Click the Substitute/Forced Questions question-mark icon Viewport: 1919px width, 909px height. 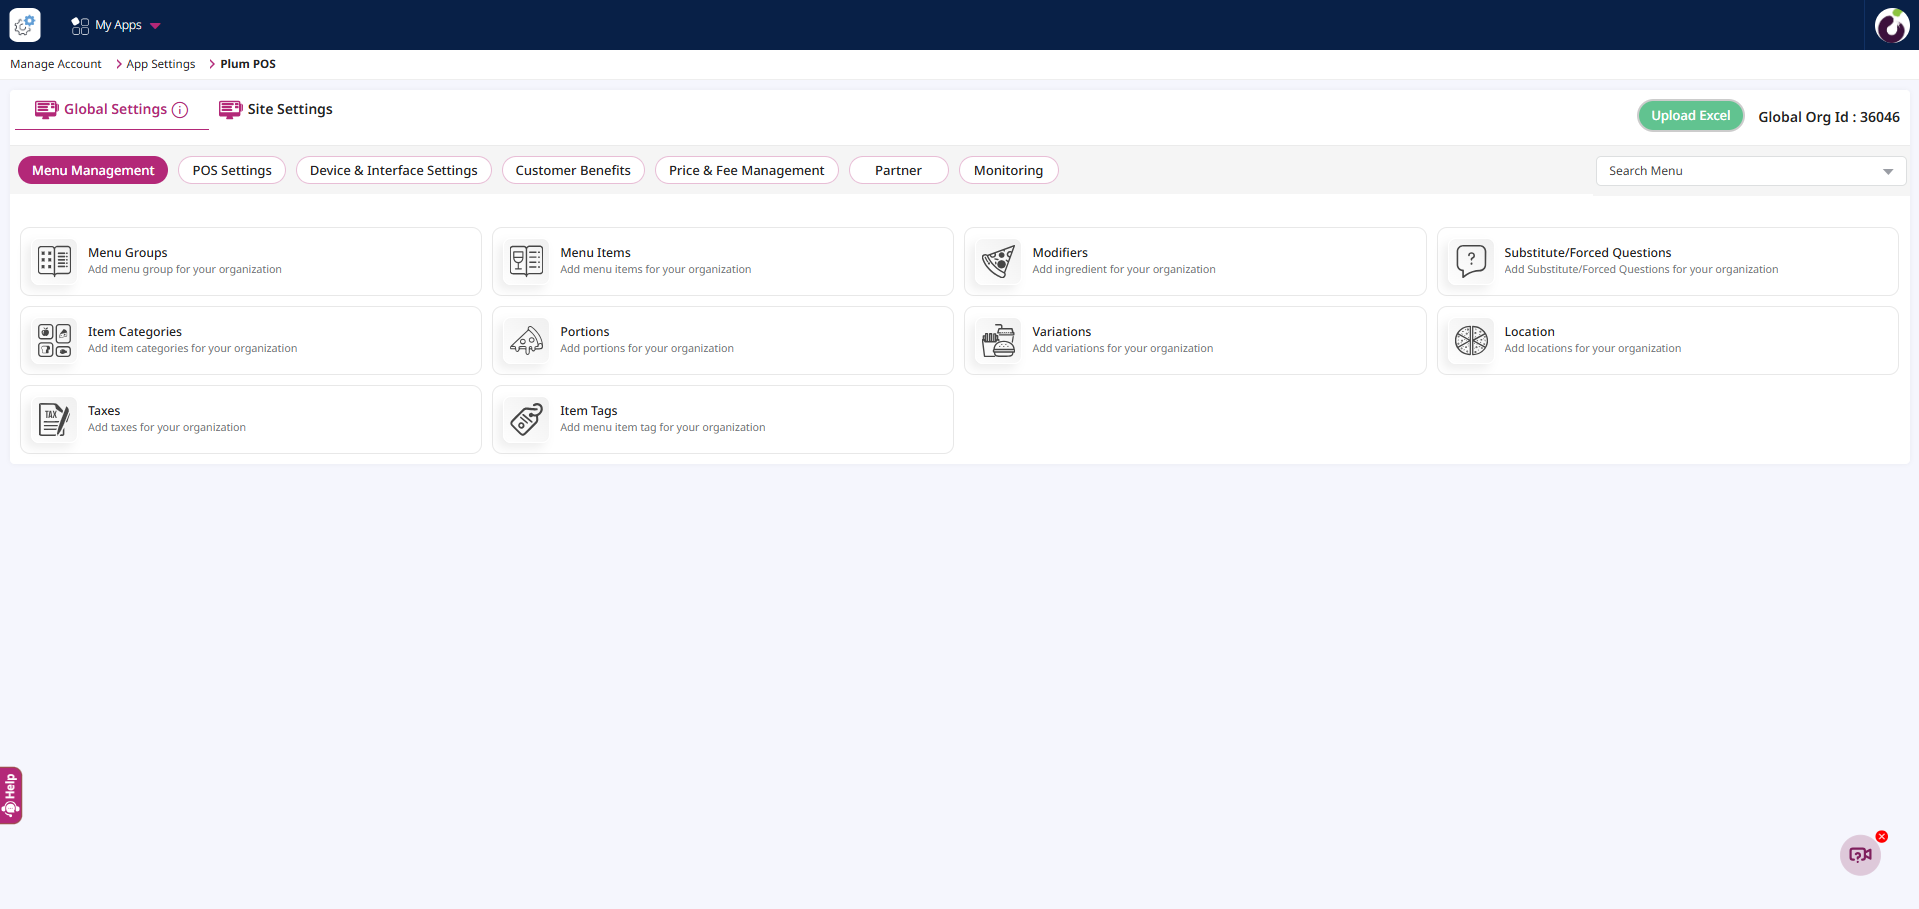click(1470, 261)
